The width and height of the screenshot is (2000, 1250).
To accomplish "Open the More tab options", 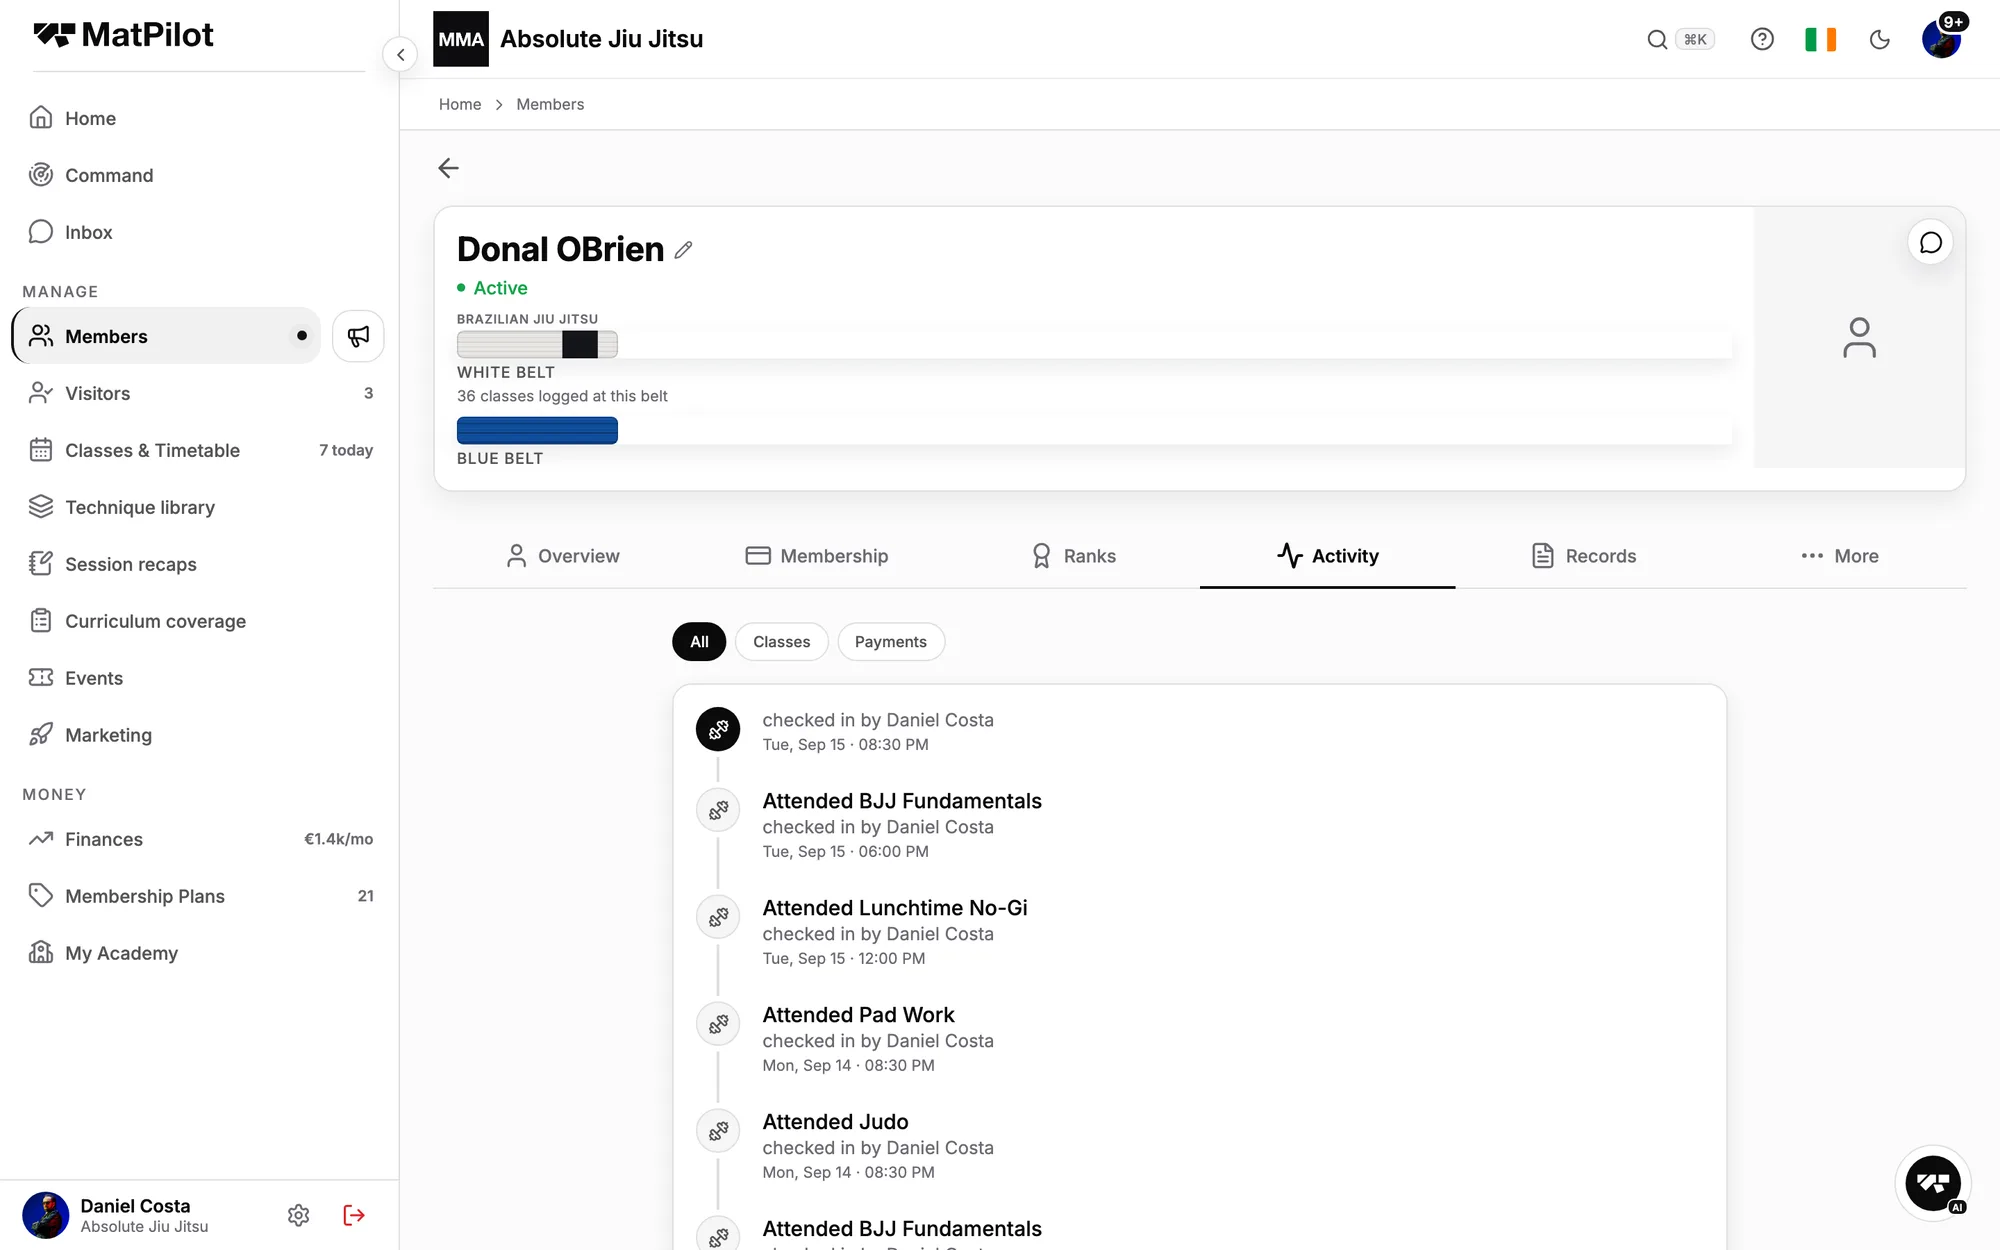I will [x=1840, y=556].
